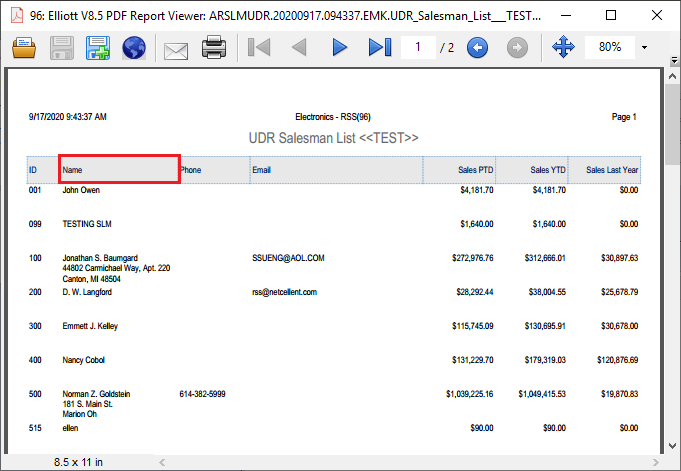
Task: Activate the pan move cross-arrows tool
Action: click(x=563, y=47)
